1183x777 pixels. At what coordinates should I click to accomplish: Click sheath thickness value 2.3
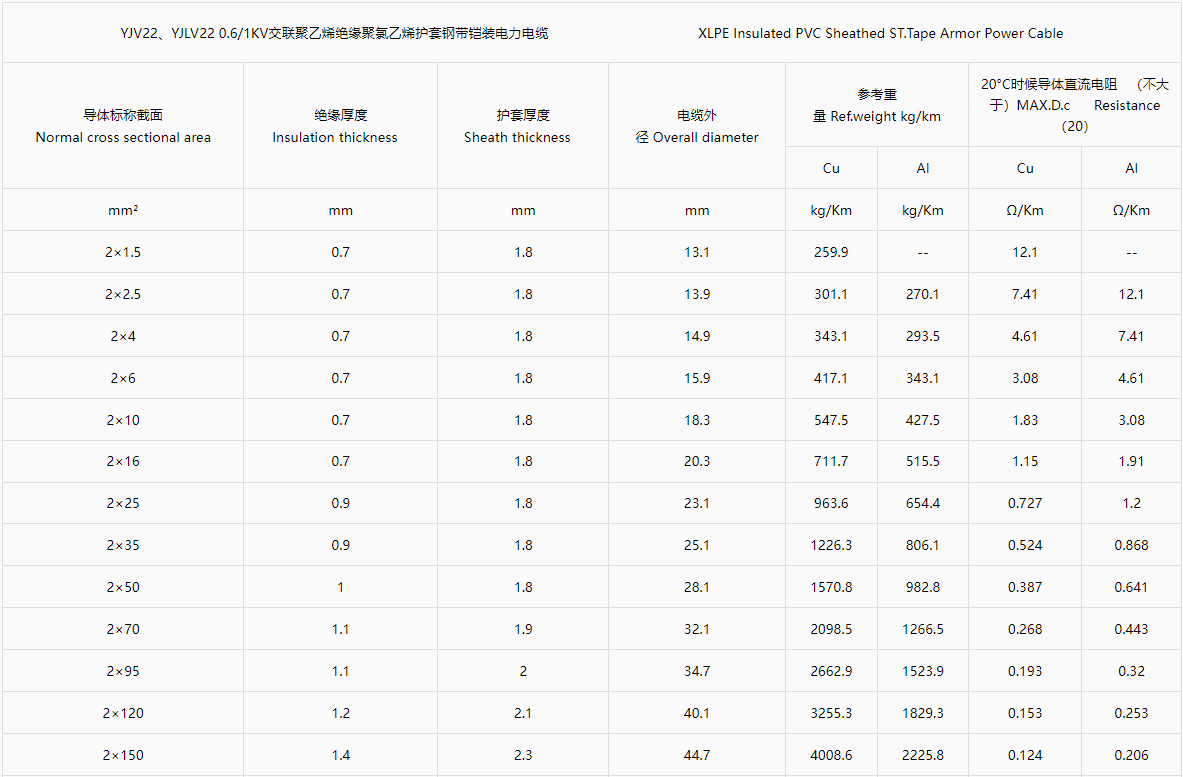click(x=523, y=755)
